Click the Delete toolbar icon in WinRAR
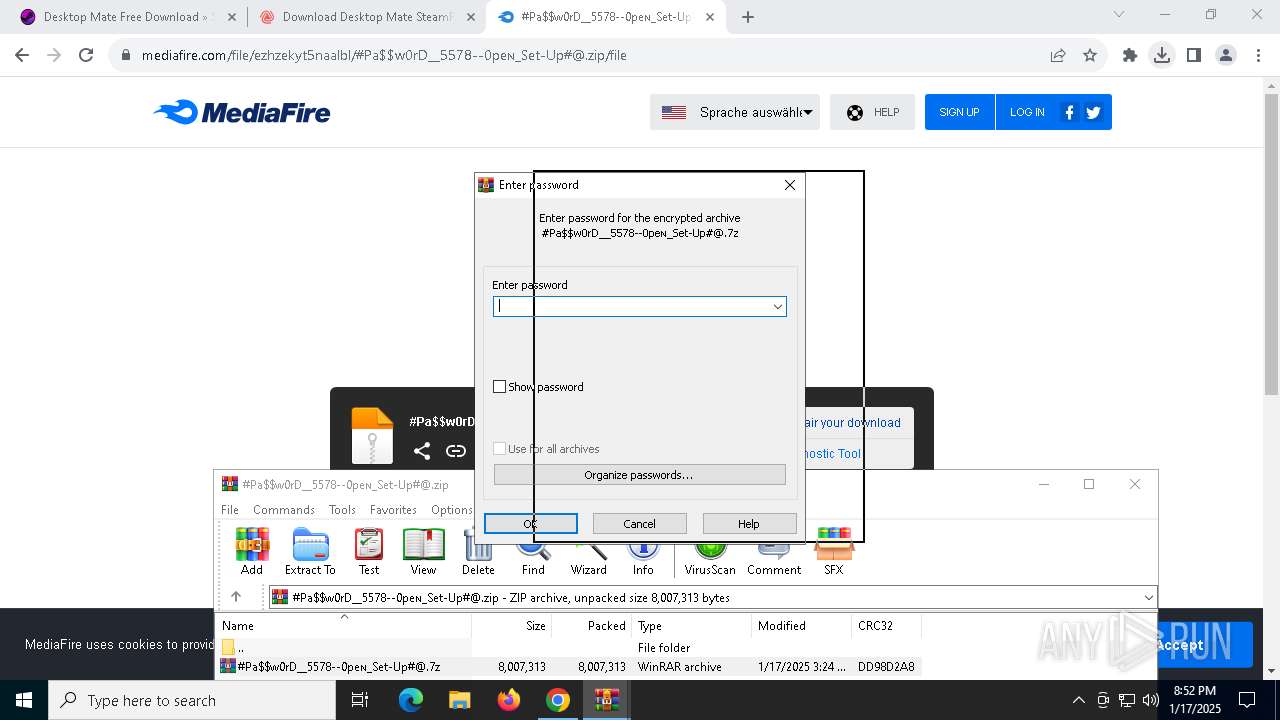1280x720 pixels. click(x=478, y=552)
